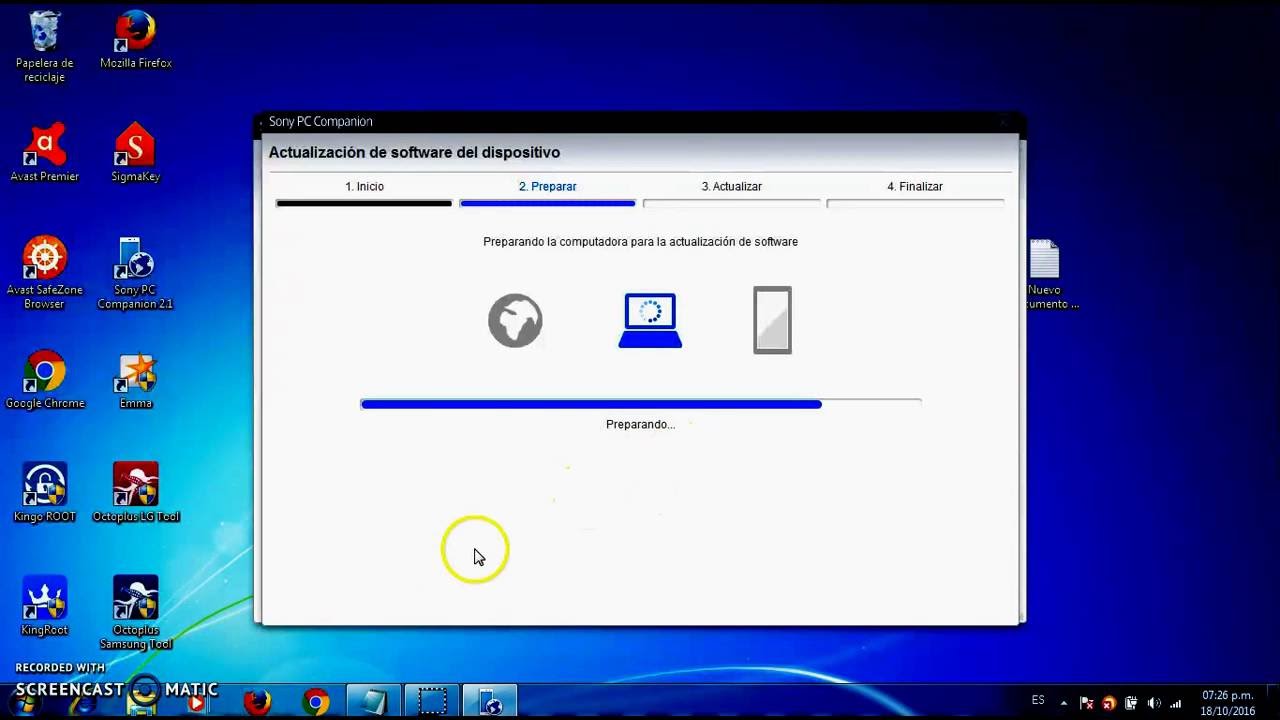Image resolution: width=1280 pixels, height=720 pixels.
Task: Click the globe icon in the update dialog
Action: [x=515, y=320]
